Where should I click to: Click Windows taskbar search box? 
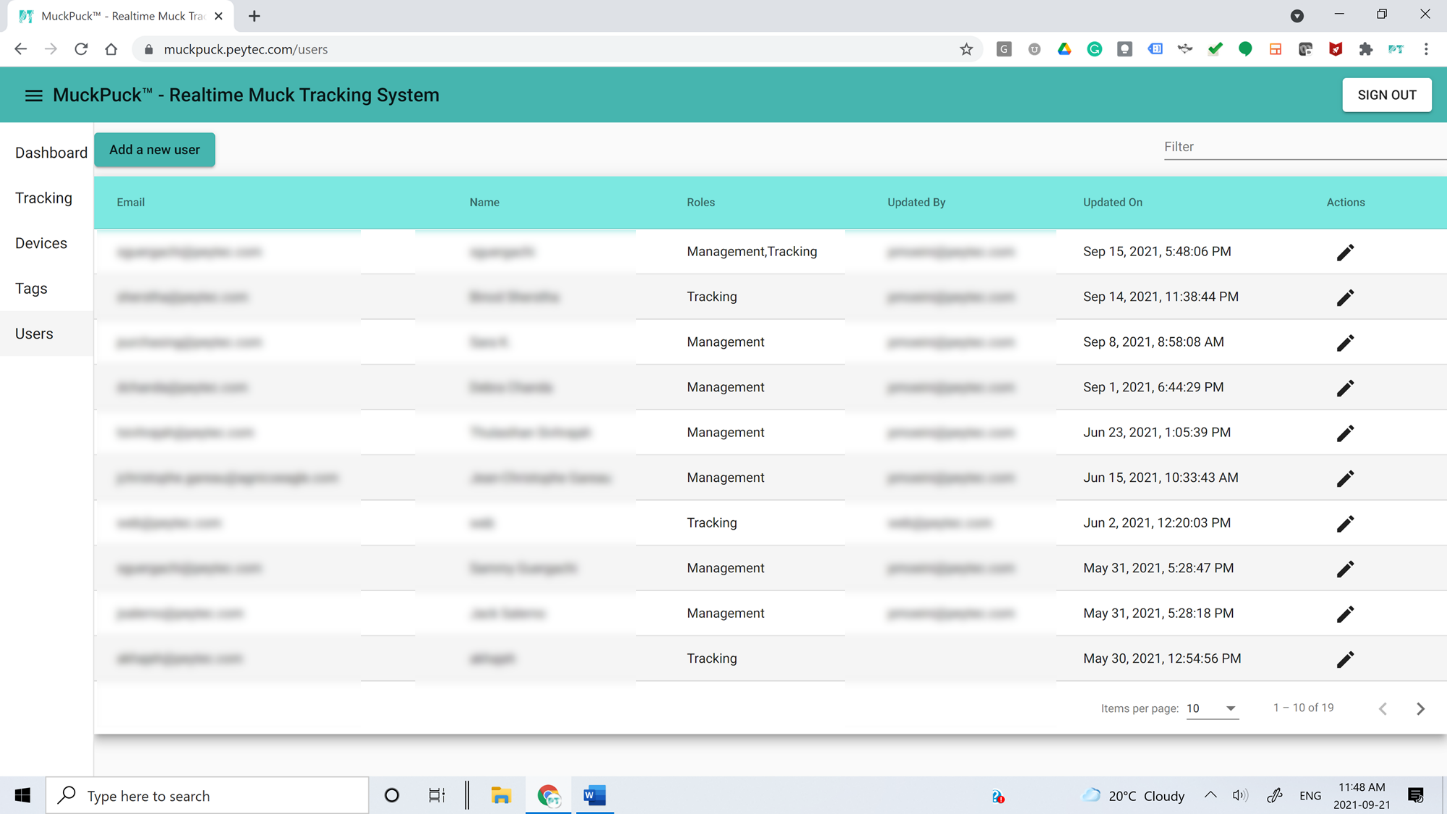(207, 796)
